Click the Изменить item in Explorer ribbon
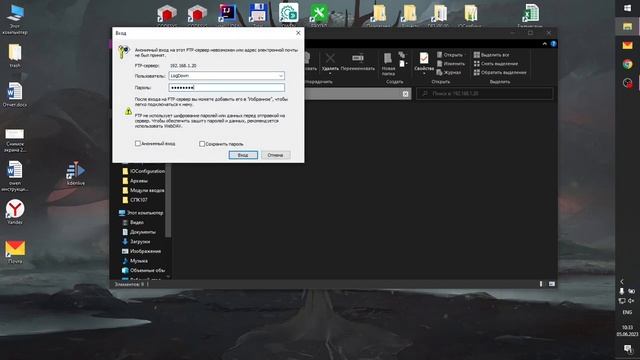The height and width of the screenshot is (360, 640). click(x=451, y=64)
